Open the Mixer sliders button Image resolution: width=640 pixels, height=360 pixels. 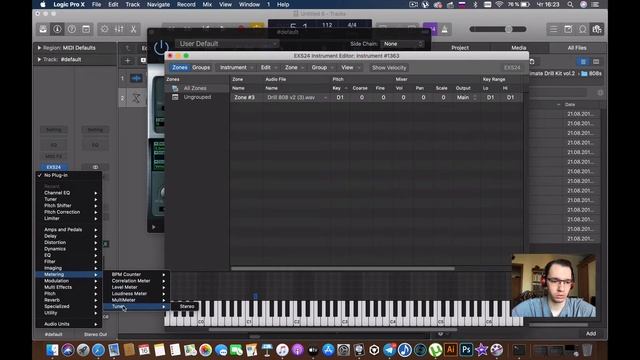(119, 29)
